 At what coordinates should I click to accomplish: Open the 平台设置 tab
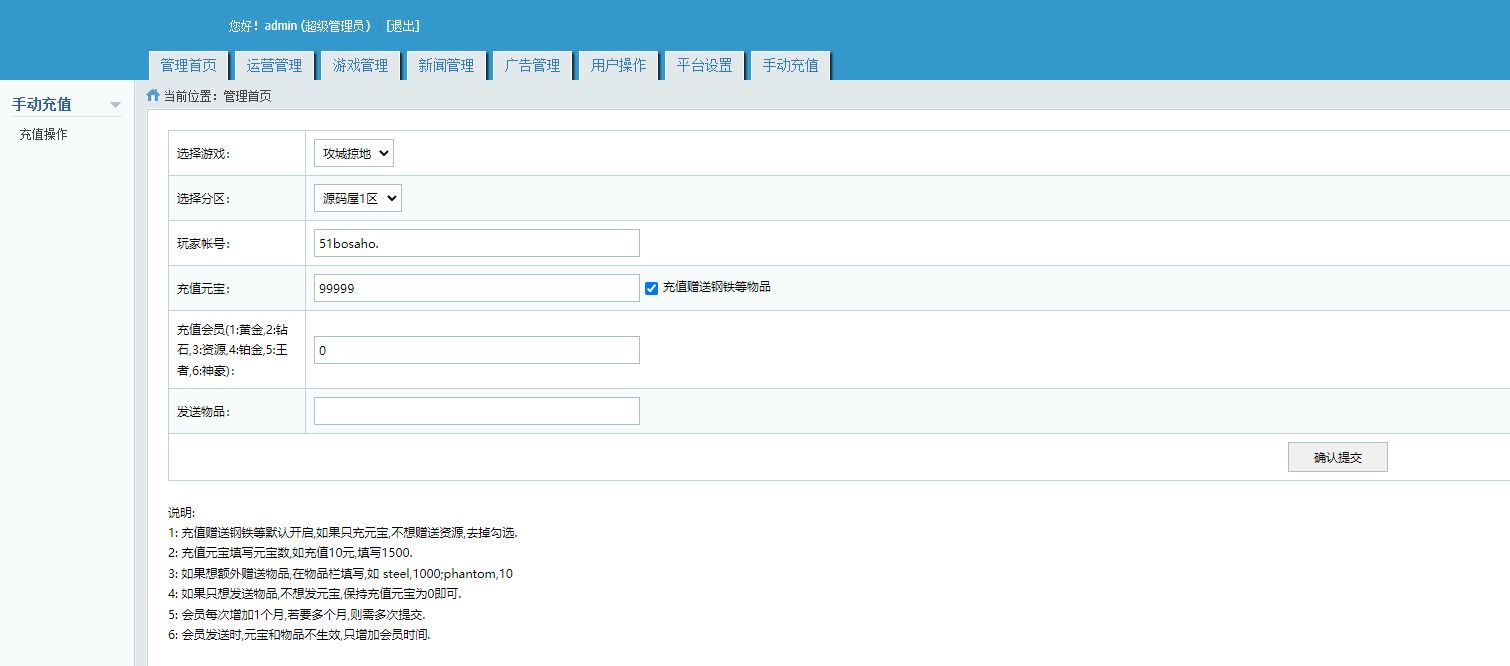point(704,66)
